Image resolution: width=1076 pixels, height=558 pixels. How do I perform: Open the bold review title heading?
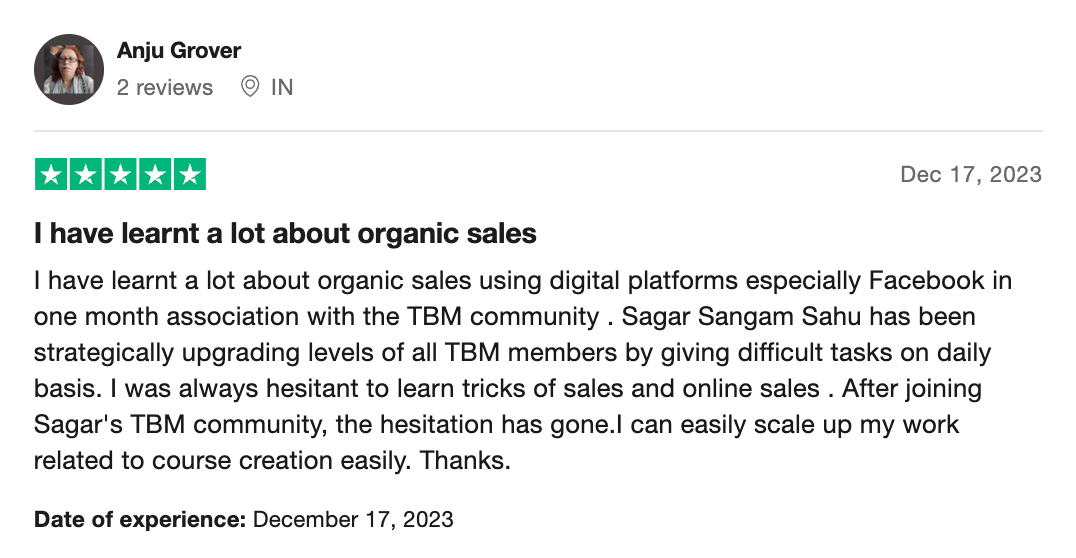click(285, 234)
